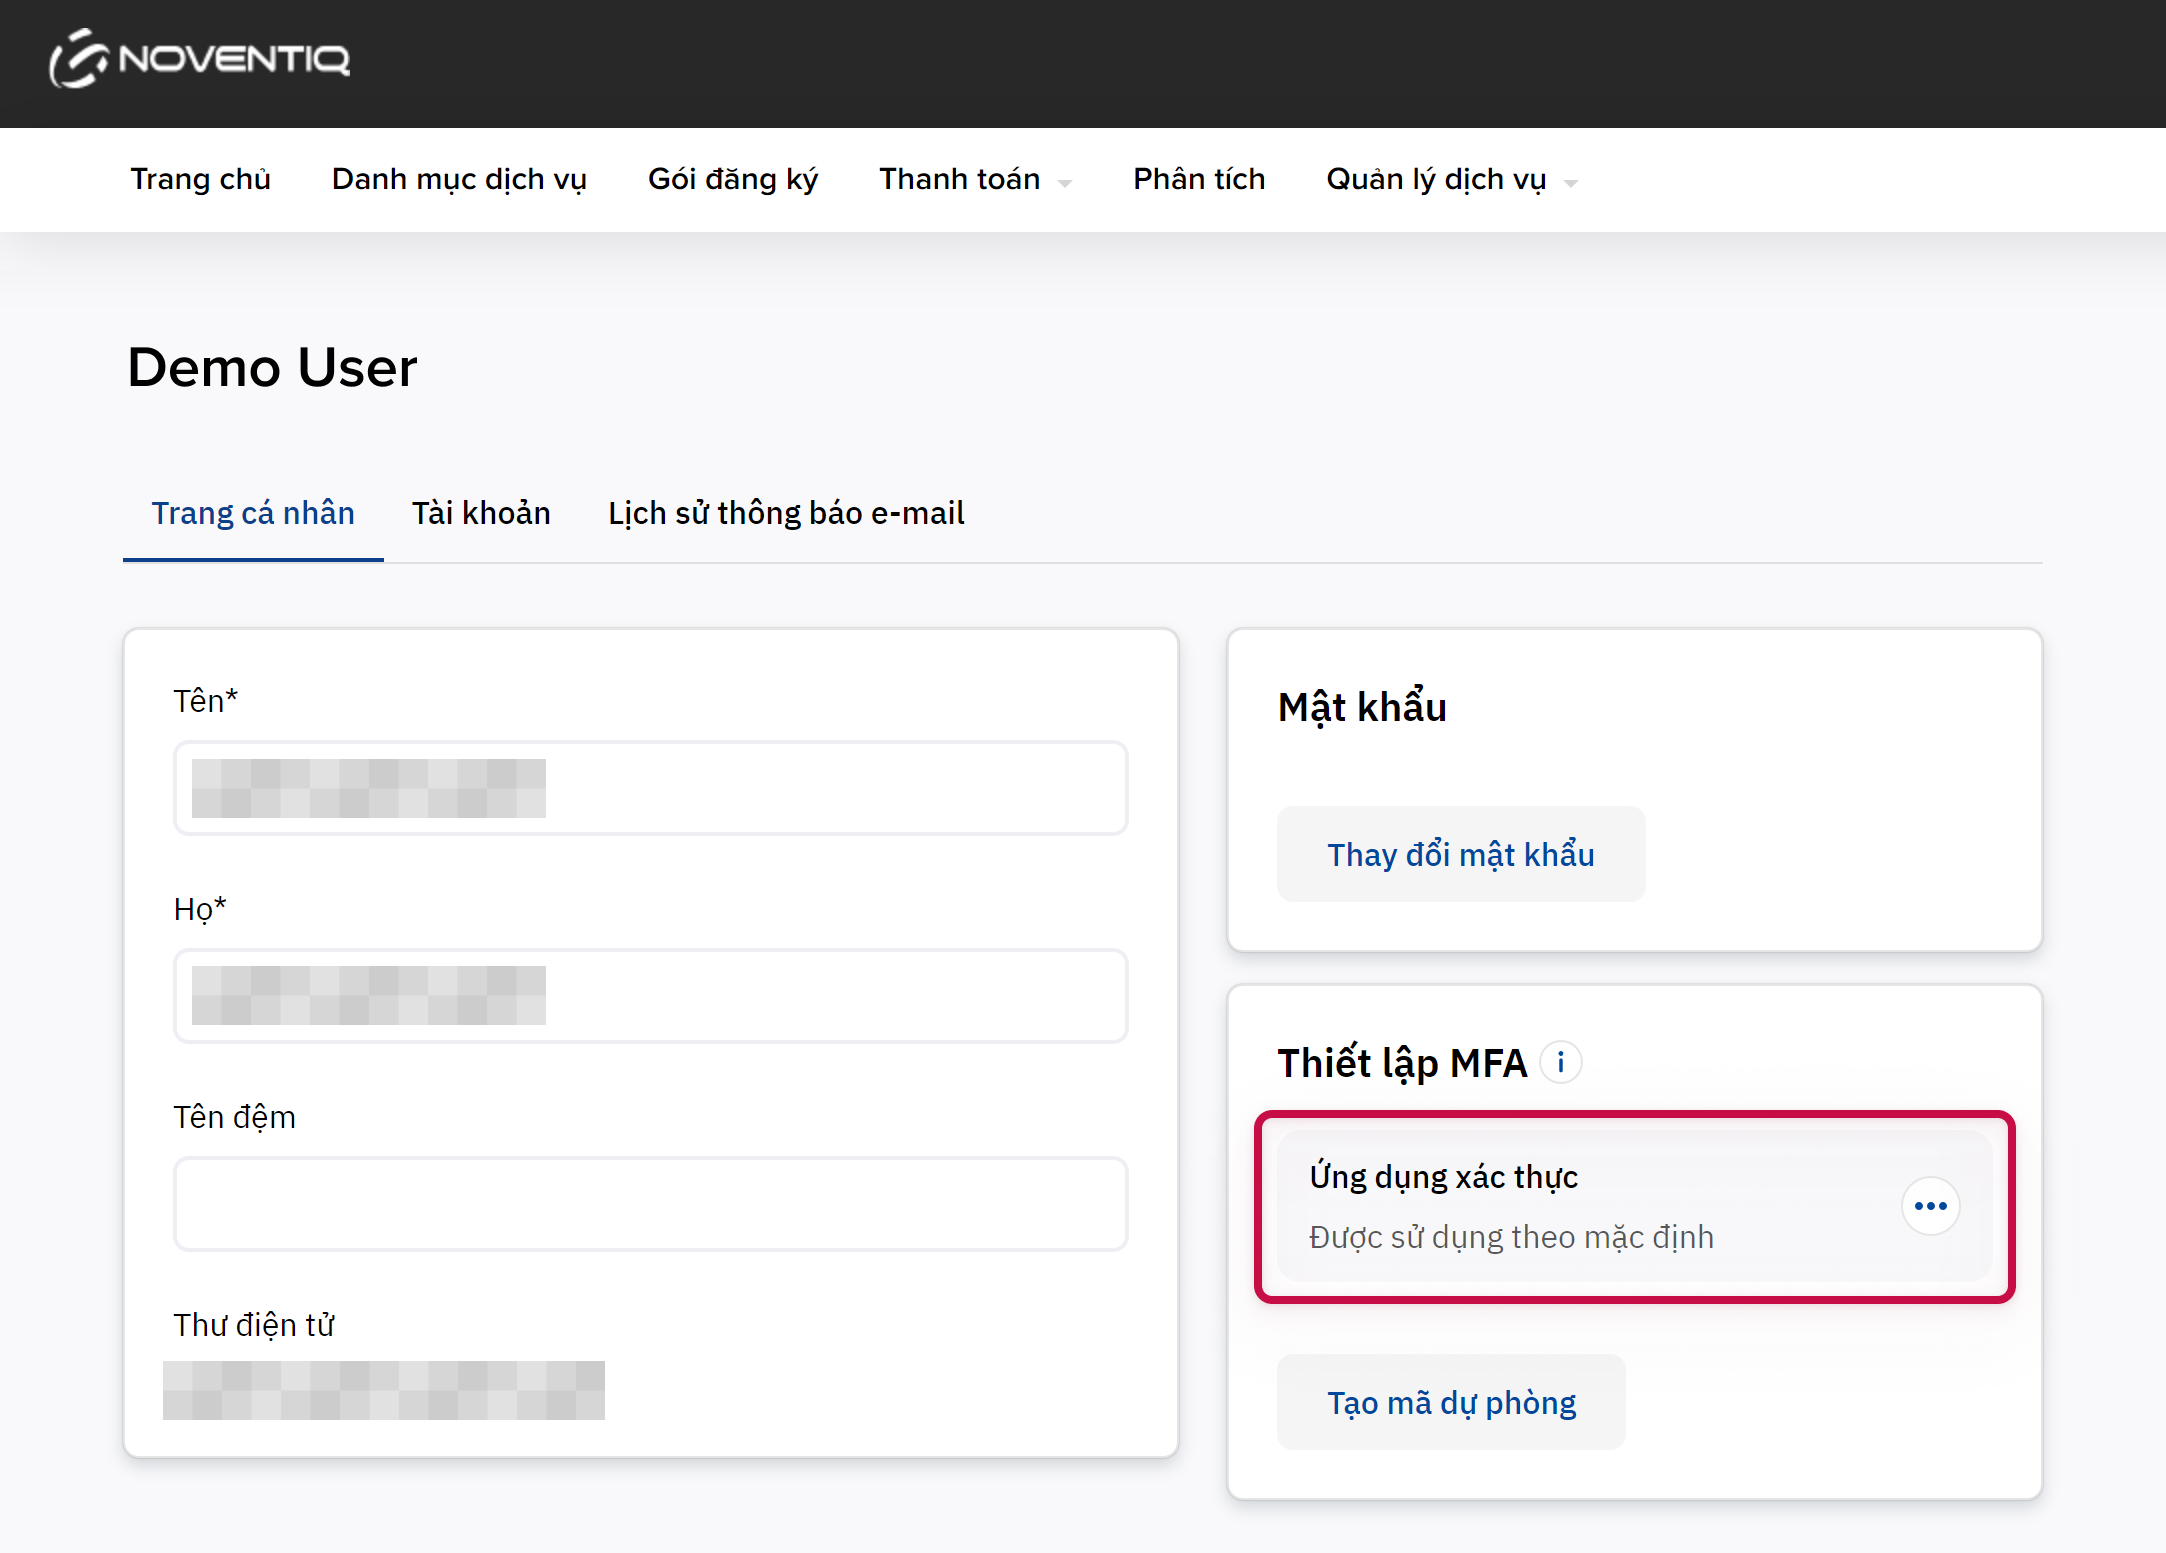
Task: Open the authenticator app three-dot menu
Action: (x=1930, y=1206)
